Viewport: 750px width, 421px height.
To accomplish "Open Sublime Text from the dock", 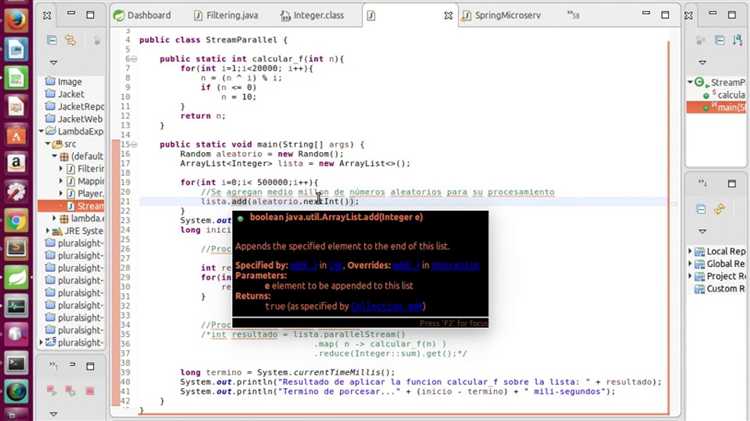I will pyautogui.click(x=16, y=249).
